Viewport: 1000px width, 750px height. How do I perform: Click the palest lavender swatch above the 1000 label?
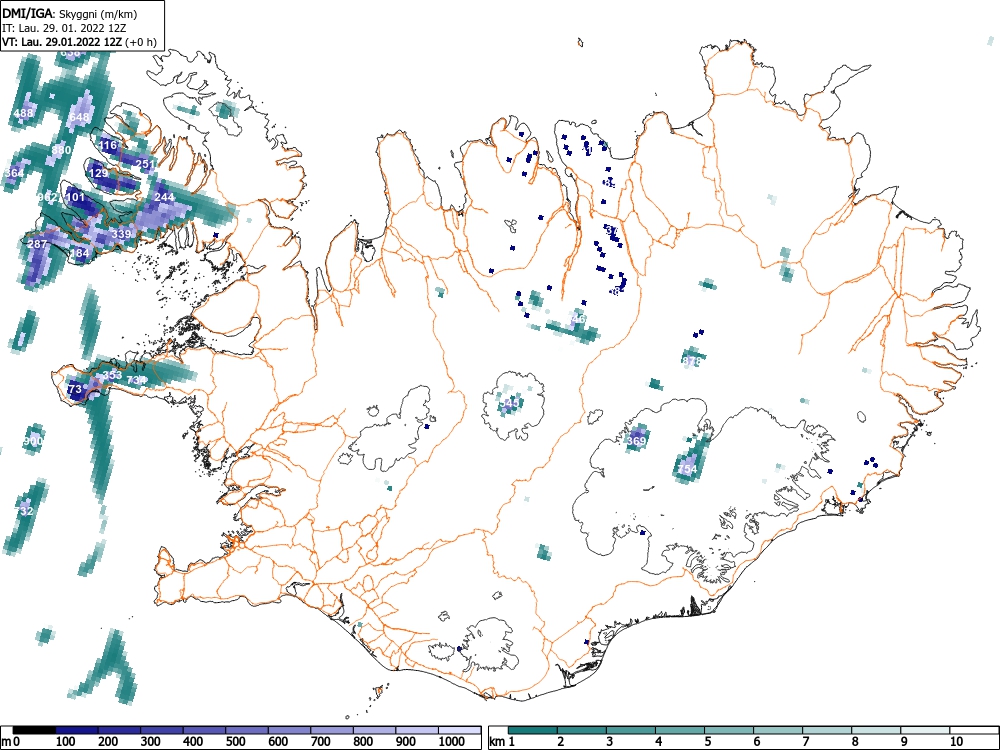click(460, 730)
